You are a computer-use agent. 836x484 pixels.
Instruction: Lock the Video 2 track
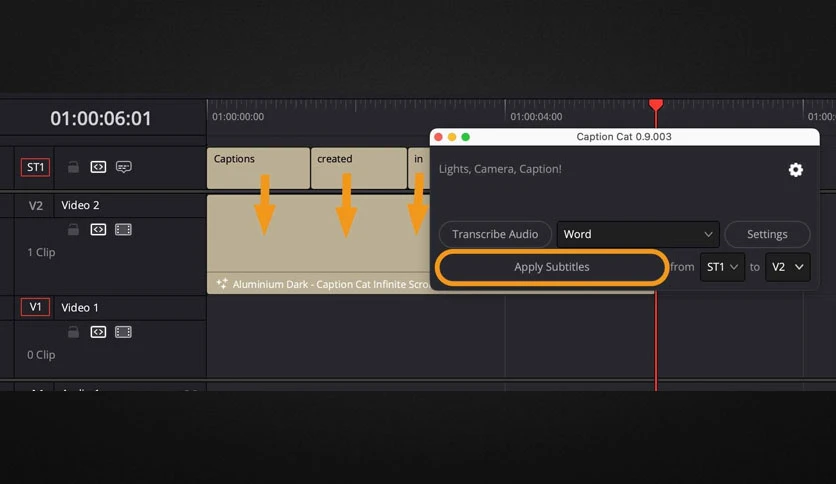(73, 230)
